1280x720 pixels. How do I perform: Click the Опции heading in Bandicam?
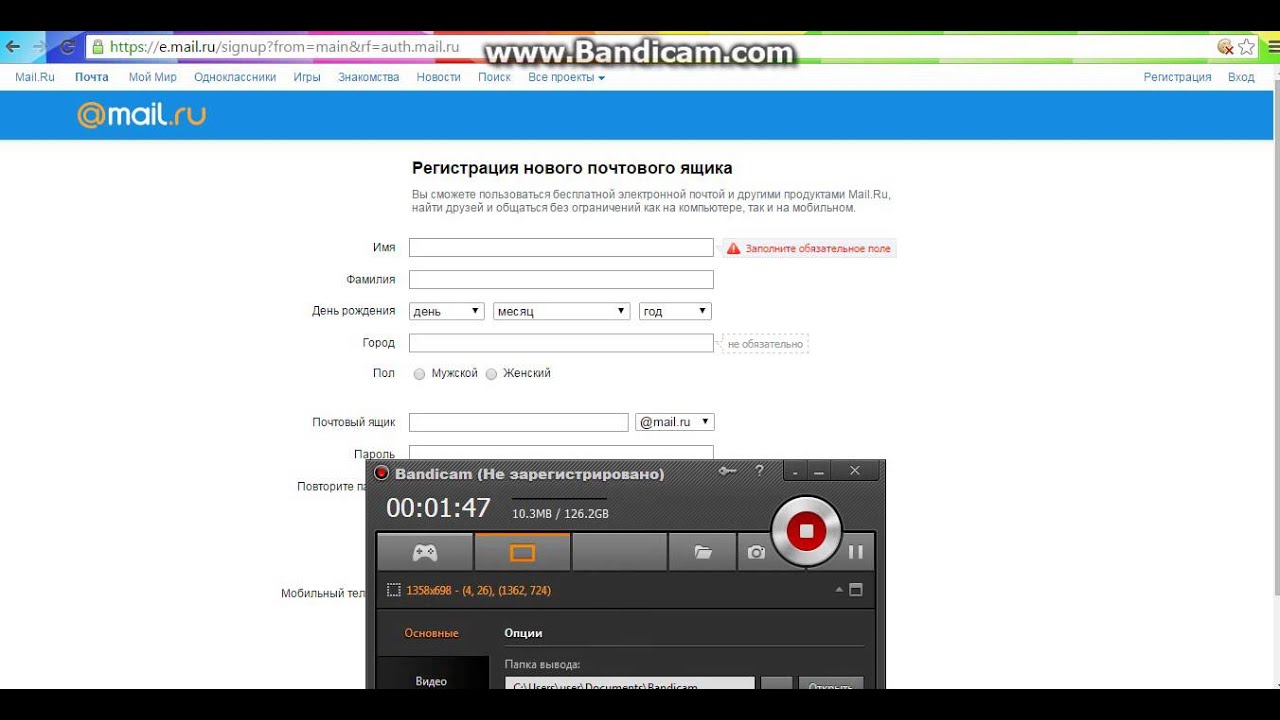[523, 633]
